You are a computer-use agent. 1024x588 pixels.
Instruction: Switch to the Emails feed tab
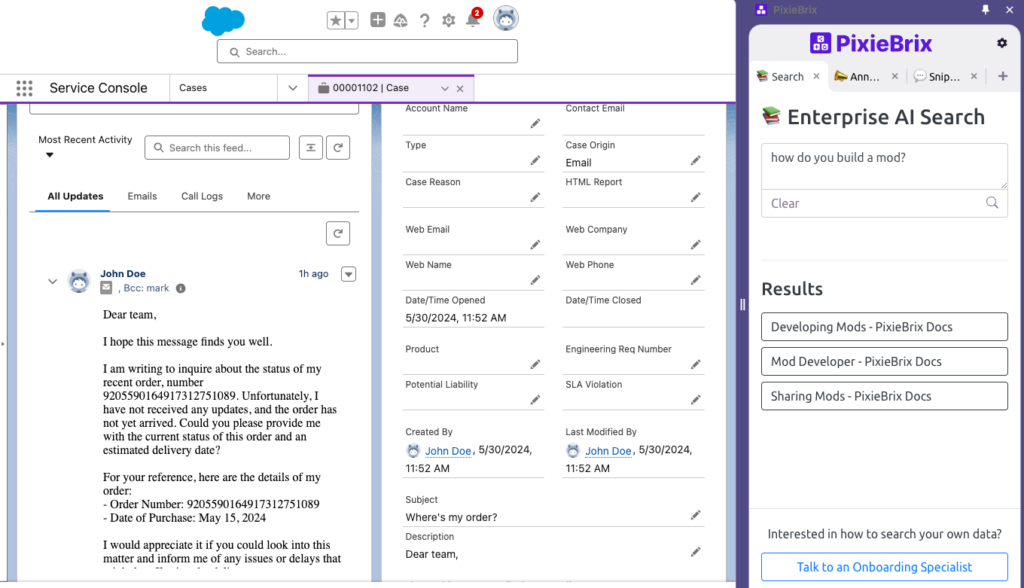click(142, 196)
